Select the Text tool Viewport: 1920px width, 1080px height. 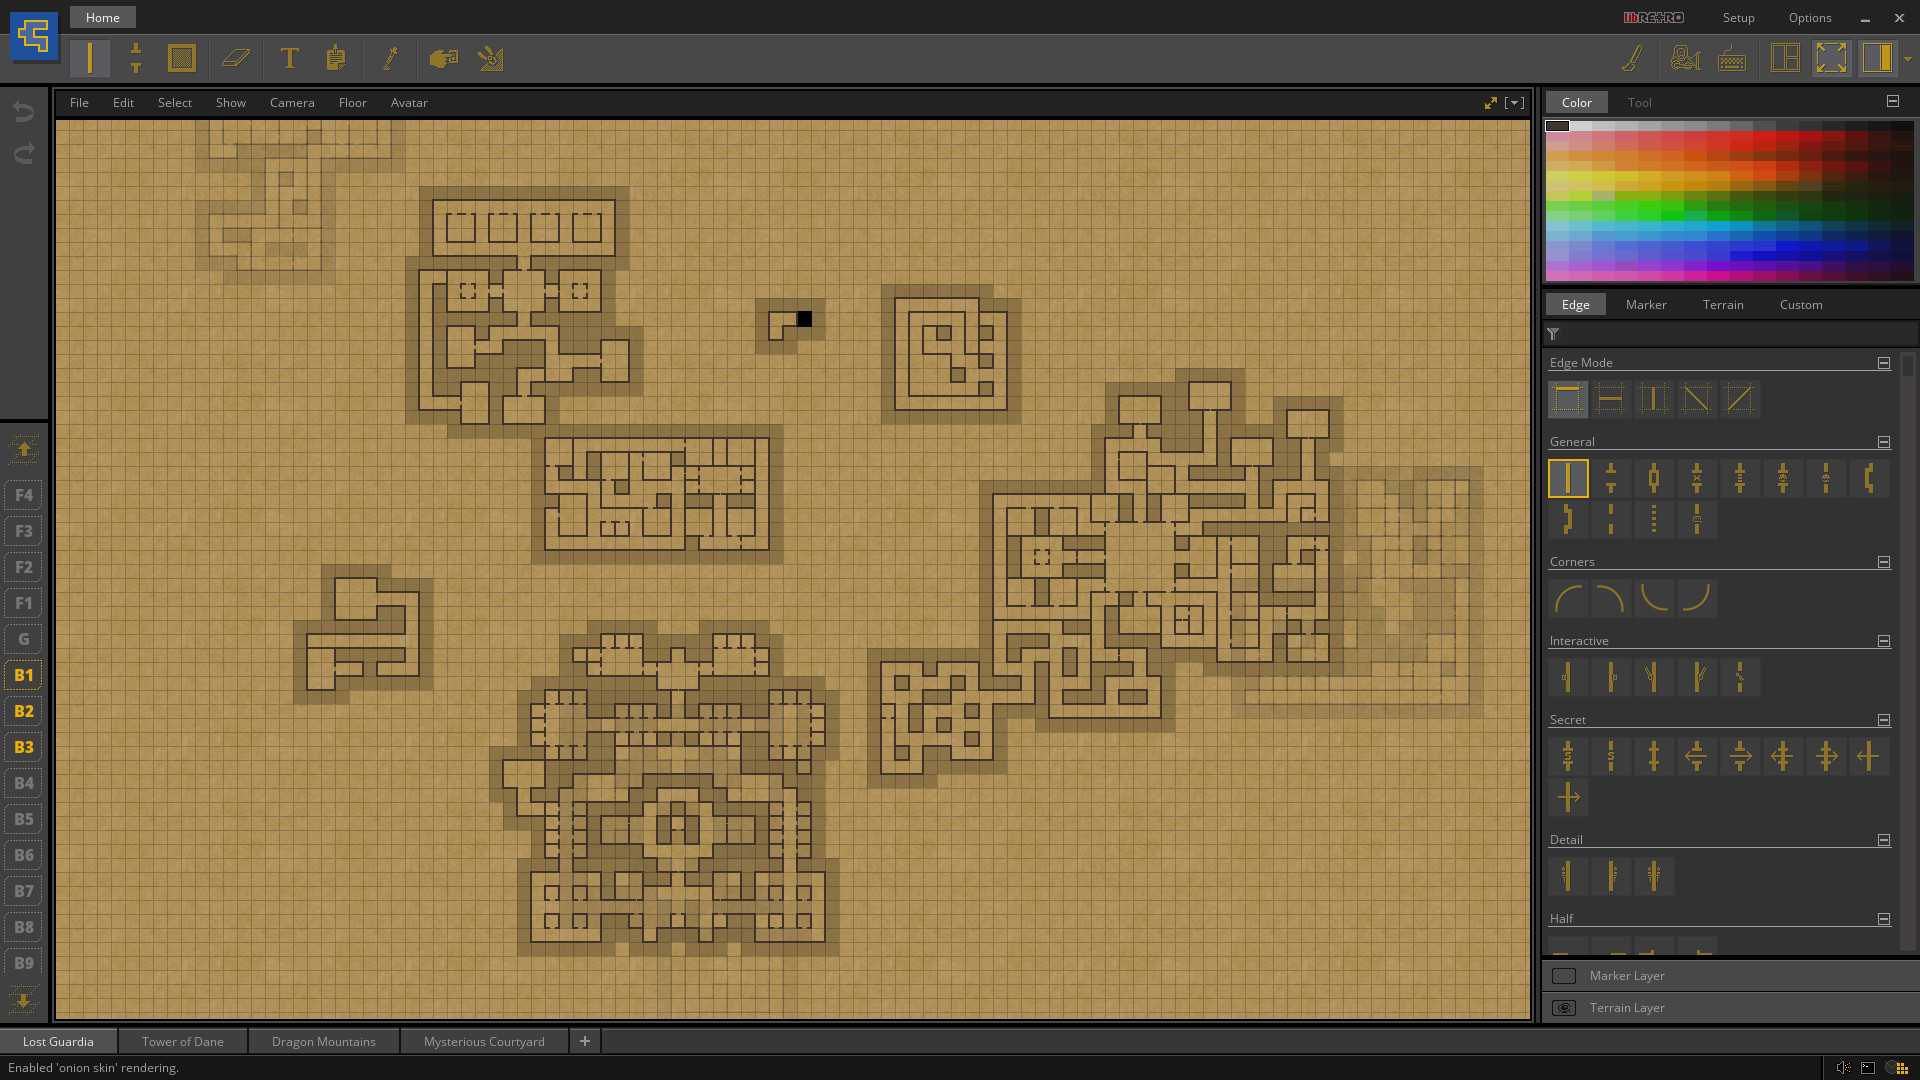[289, 58]
